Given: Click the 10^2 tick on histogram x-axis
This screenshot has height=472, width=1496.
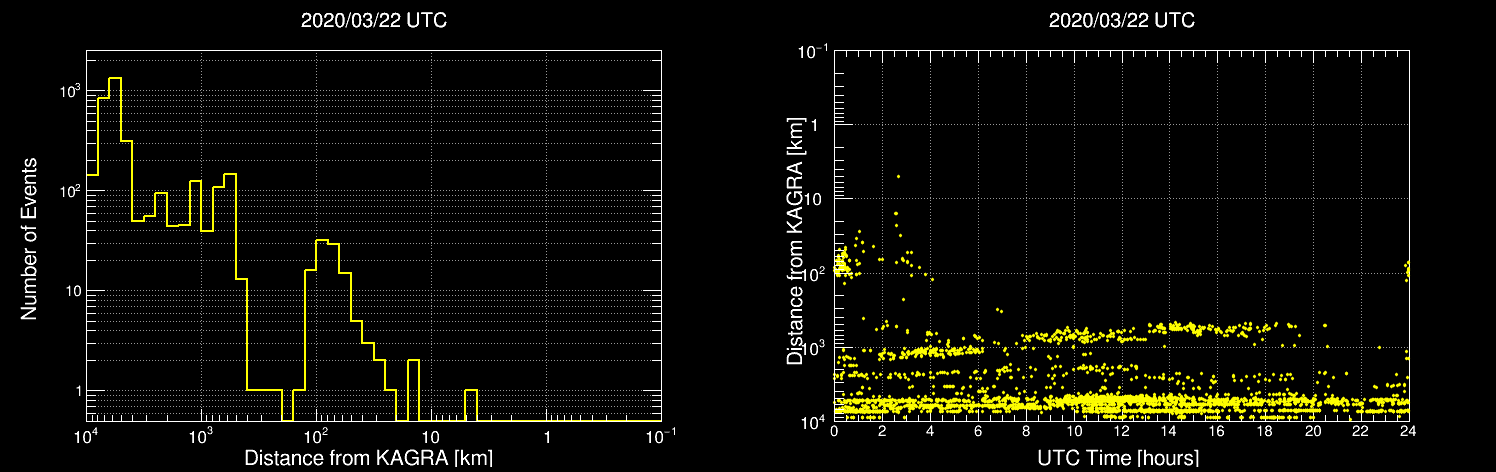Looking at the screenshot, I should click(x=316, y=435).
